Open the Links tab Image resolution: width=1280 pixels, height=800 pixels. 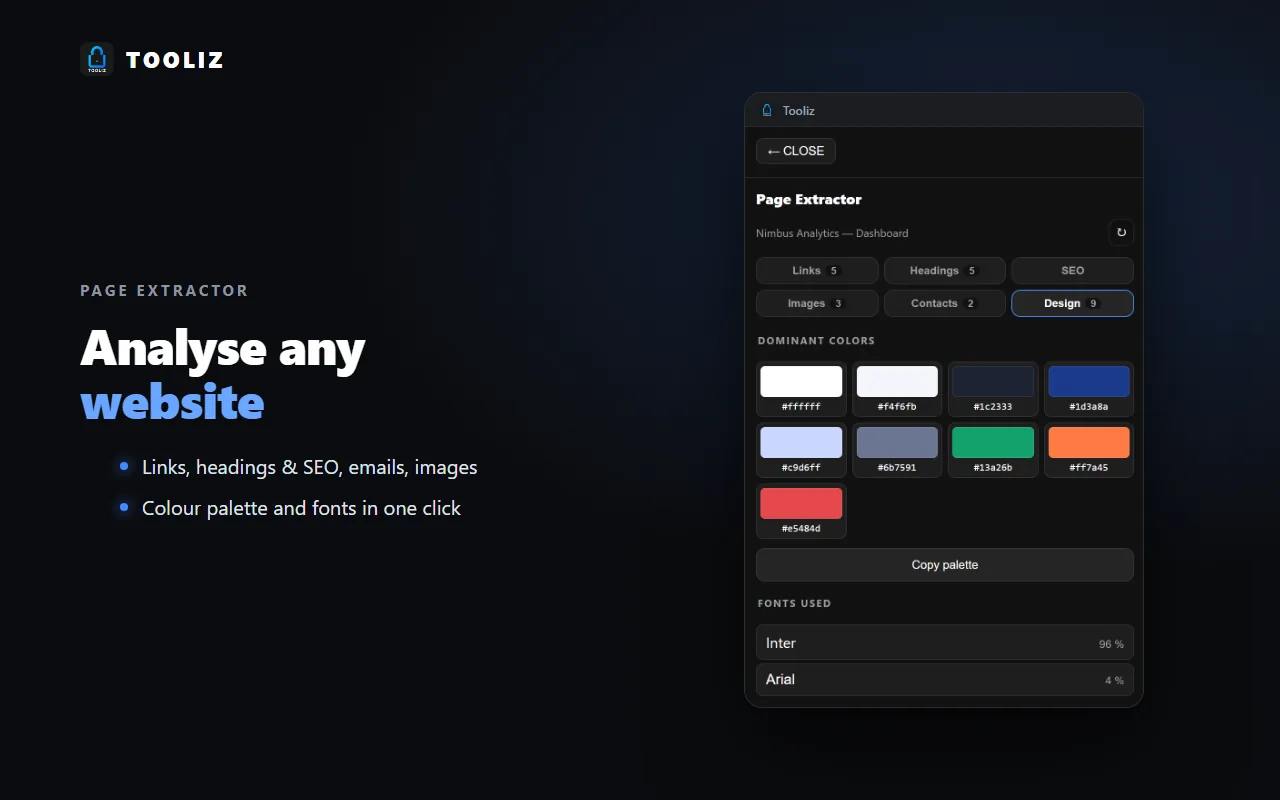[817, 270]
